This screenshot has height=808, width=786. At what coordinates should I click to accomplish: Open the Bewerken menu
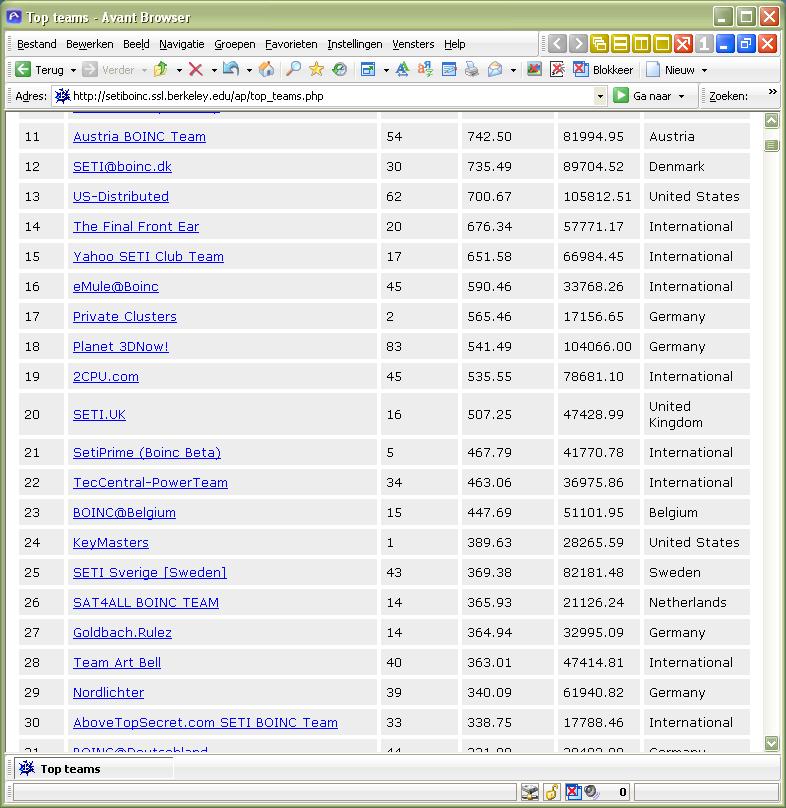(90, 44)
